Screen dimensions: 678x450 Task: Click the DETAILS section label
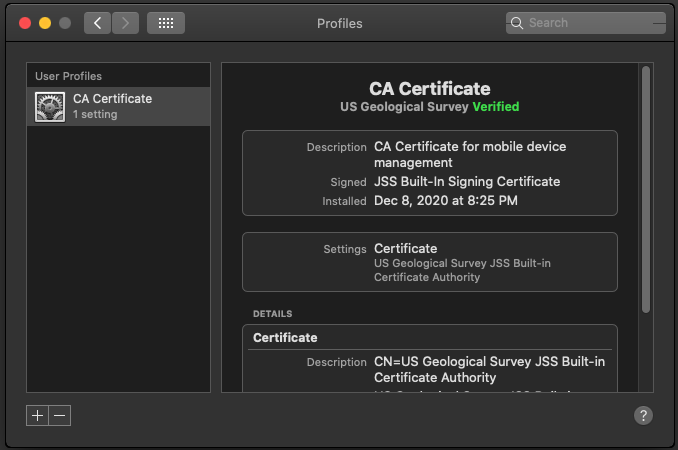point(272,314)
